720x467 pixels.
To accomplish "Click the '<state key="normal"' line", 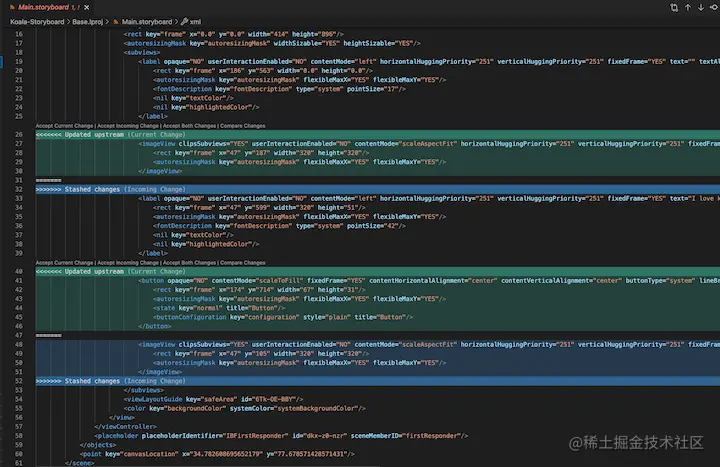I will point(219,308).
